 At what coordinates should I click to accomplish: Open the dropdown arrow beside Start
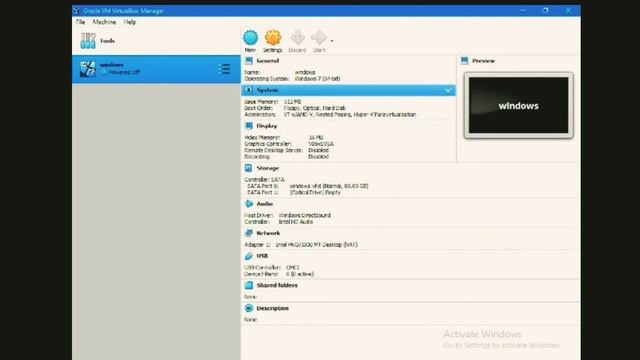tap(332, 41)
